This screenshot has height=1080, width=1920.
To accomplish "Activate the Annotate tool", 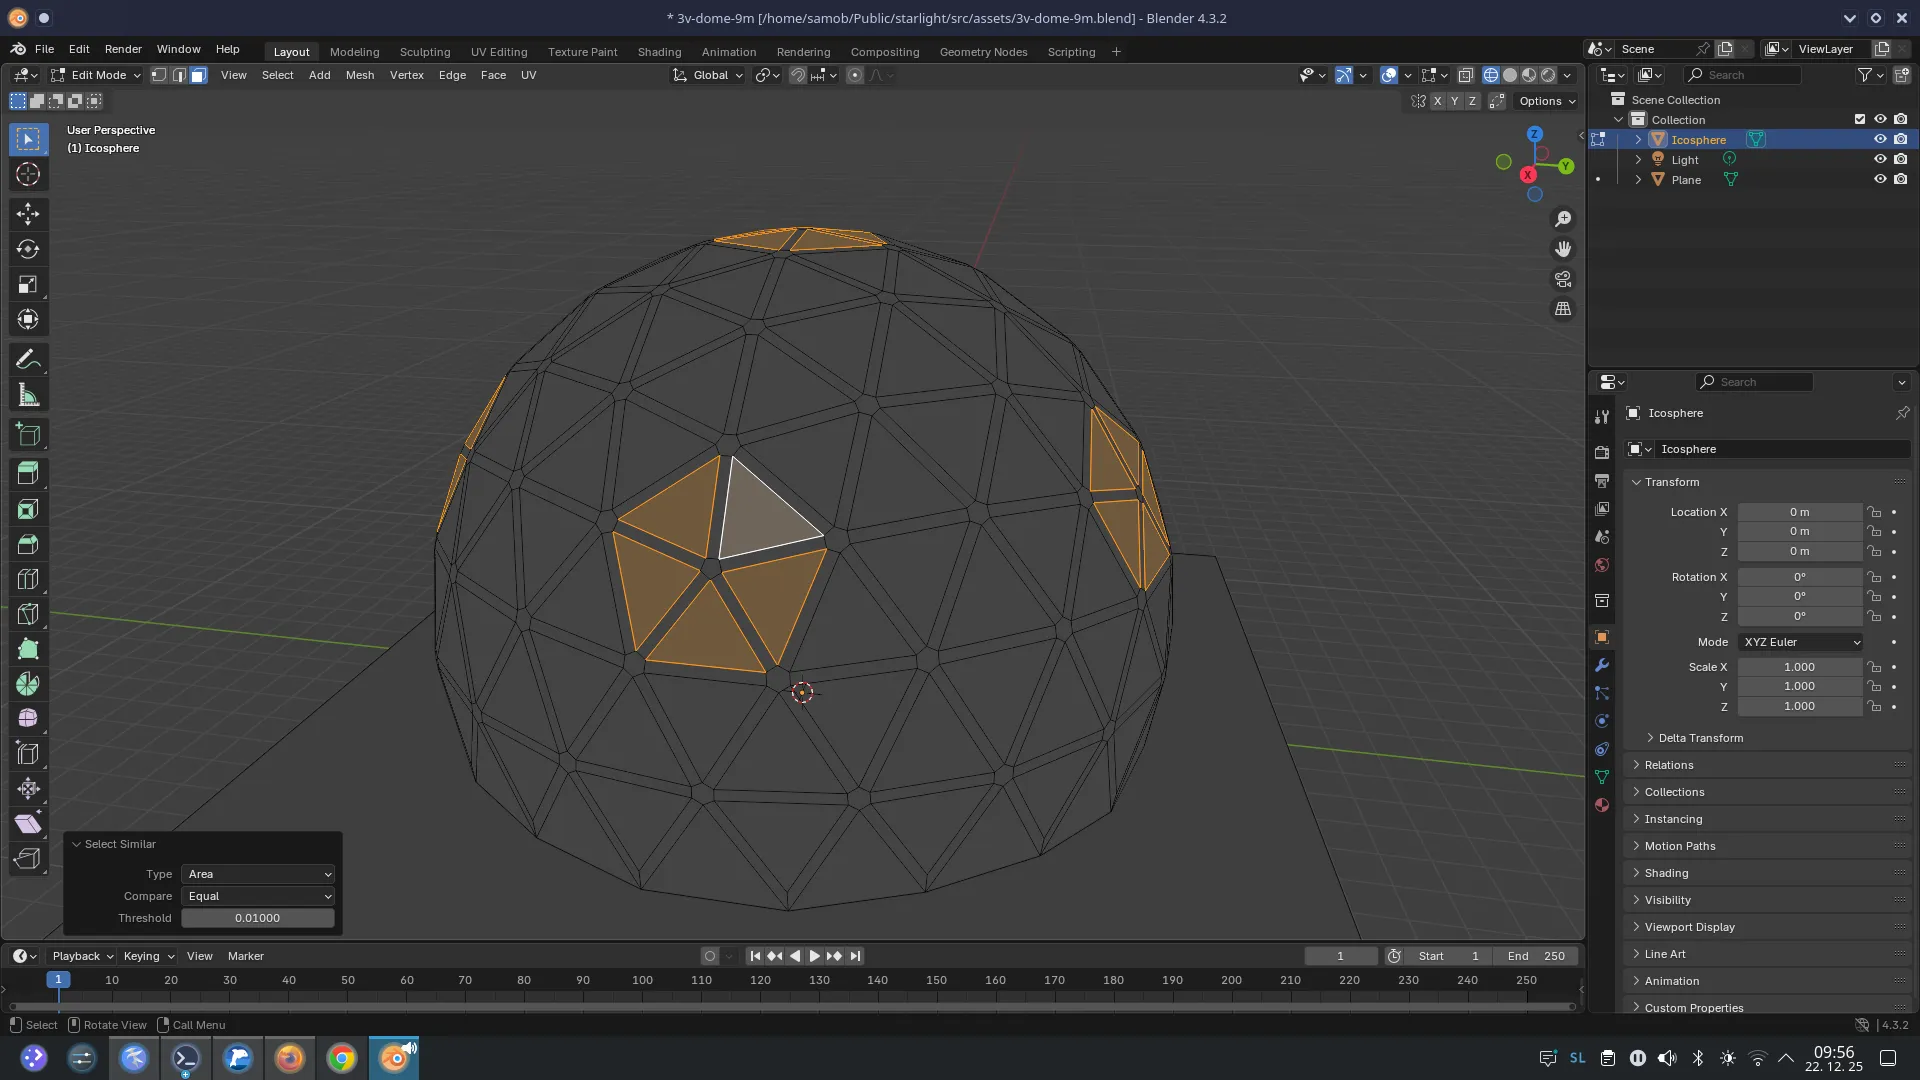I will (28, 358).
